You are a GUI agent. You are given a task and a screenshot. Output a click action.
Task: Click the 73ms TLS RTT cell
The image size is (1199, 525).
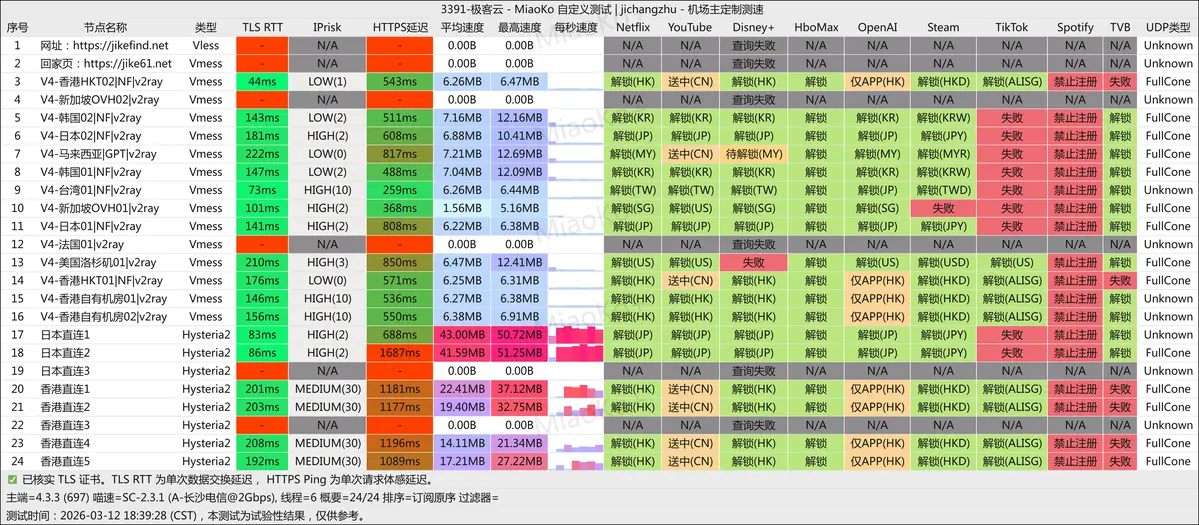(x=262, y=190)
